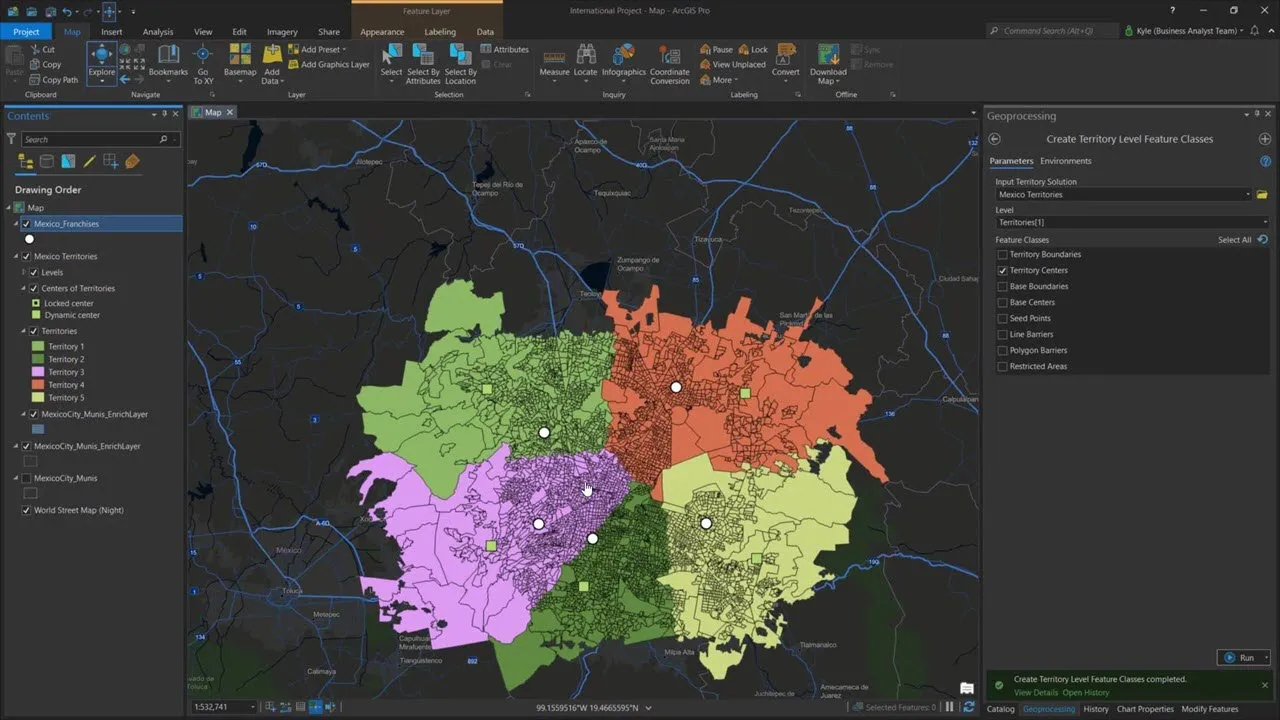Click the Add Data button
The width and height of the screenshot is (1280, 720).
click(271, 62)
